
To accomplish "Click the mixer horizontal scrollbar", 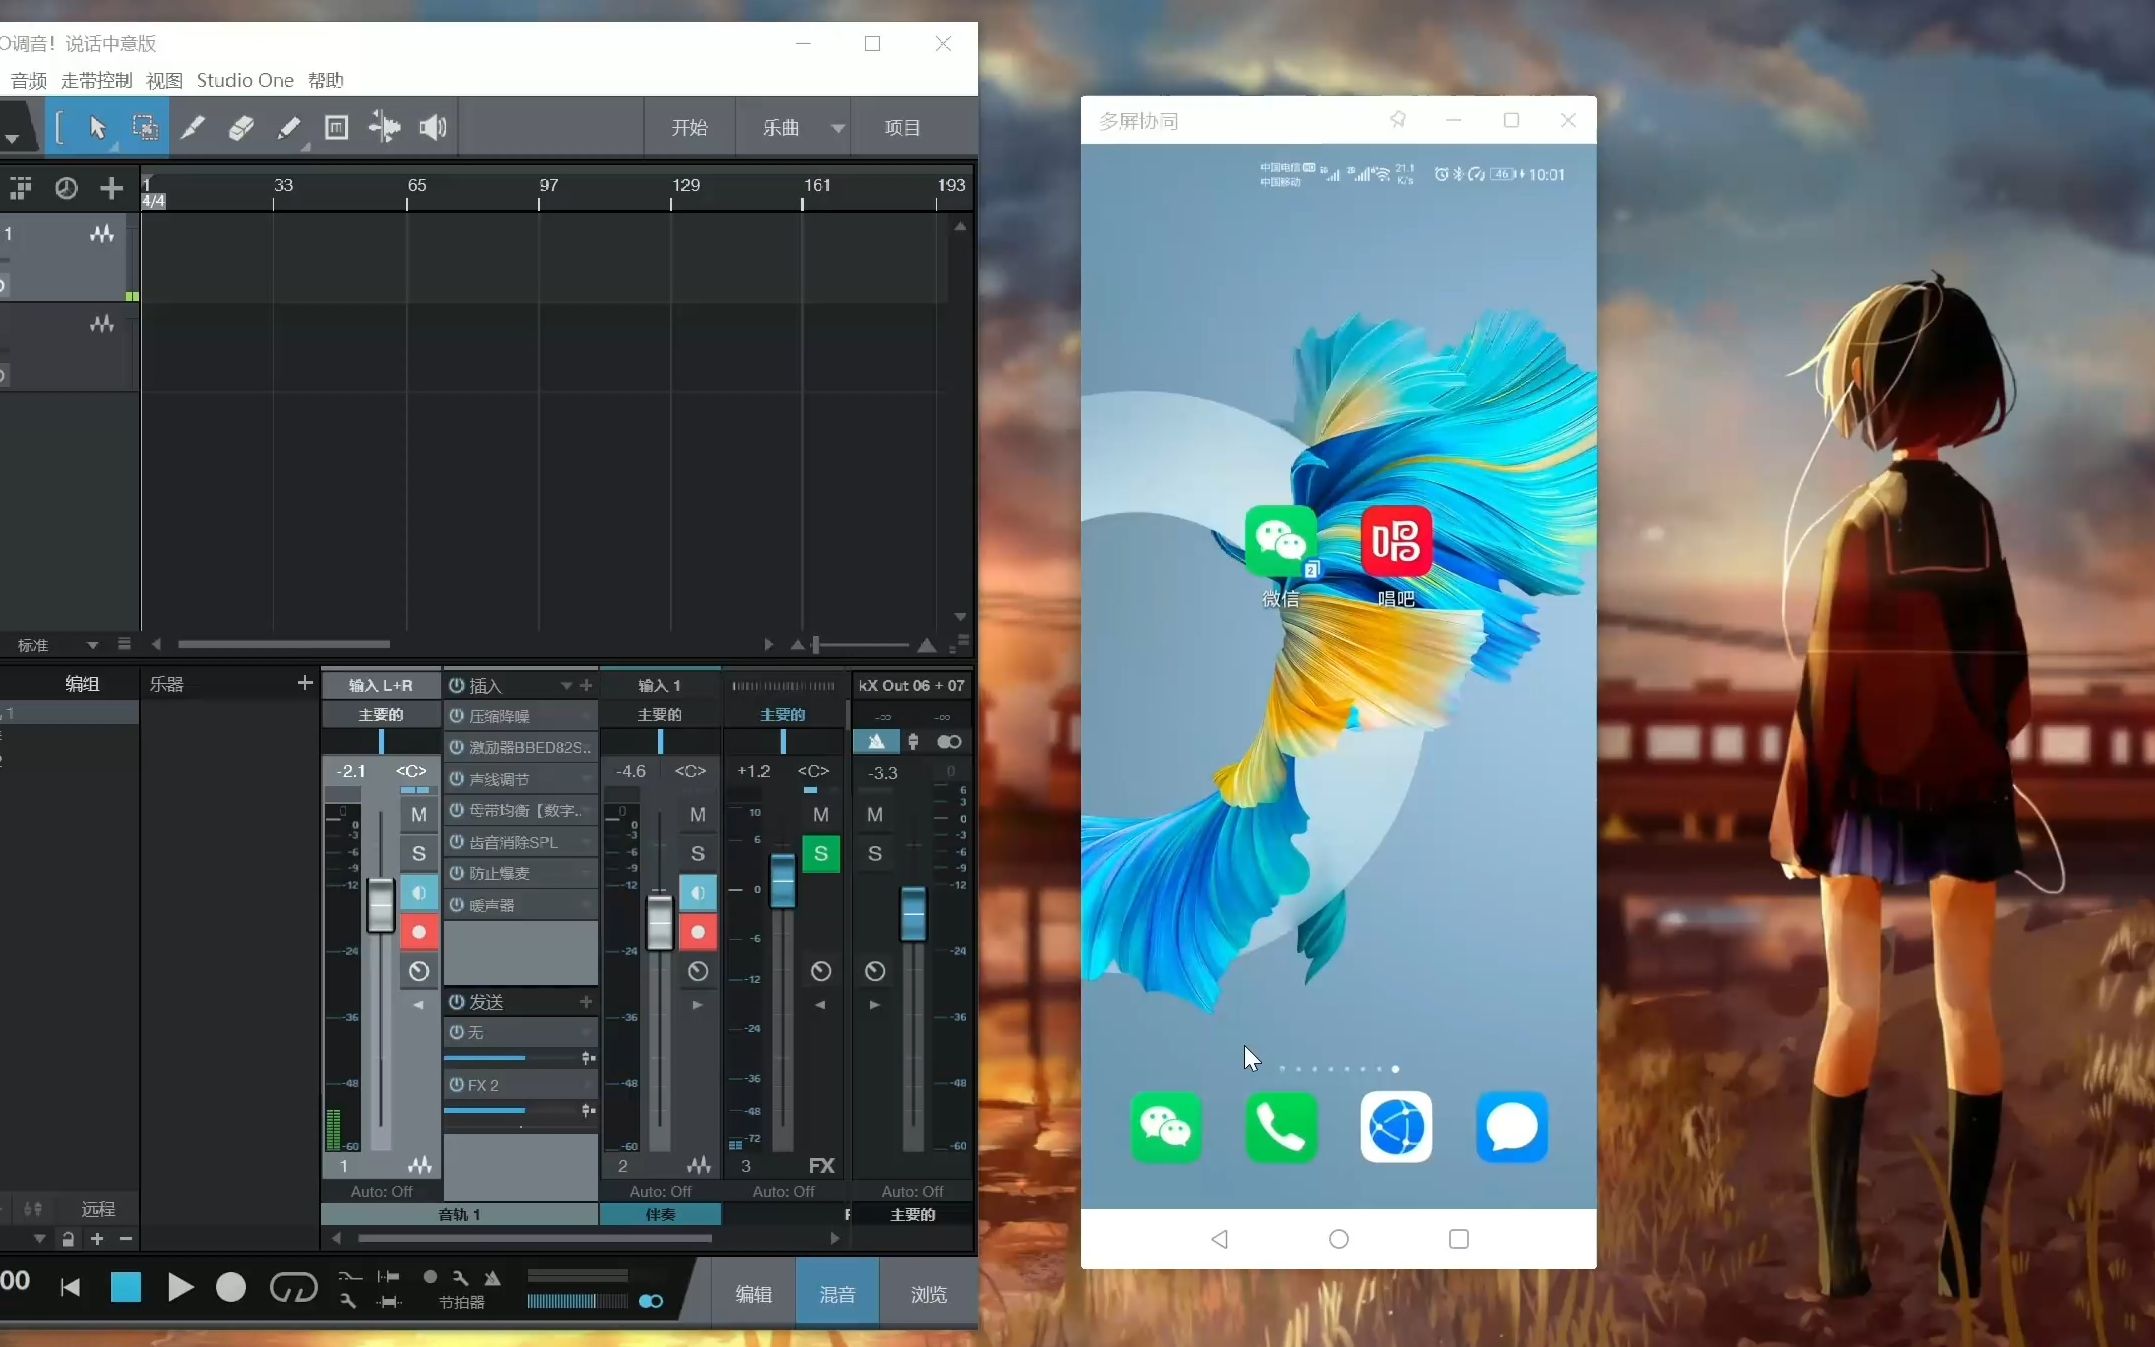I will [x=535, y=1238].
